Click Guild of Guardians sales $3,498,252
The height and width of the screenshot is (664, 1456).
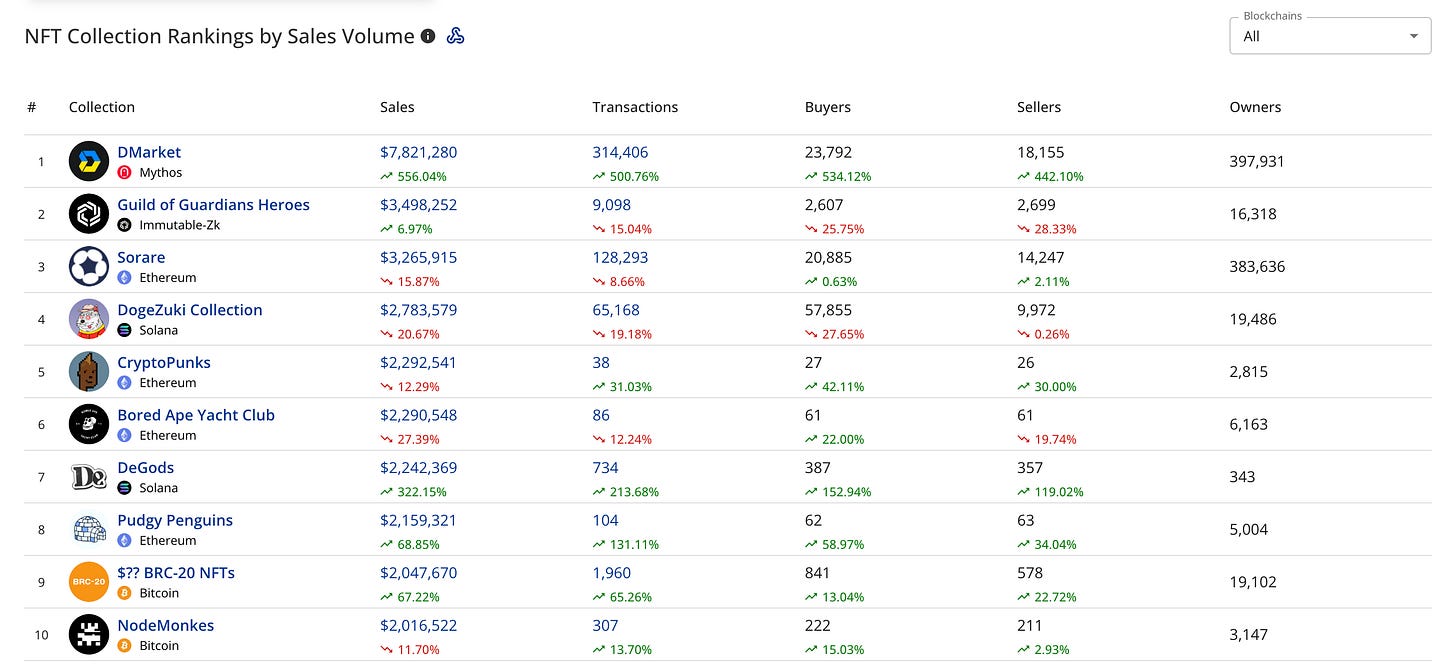pos(419,204)
